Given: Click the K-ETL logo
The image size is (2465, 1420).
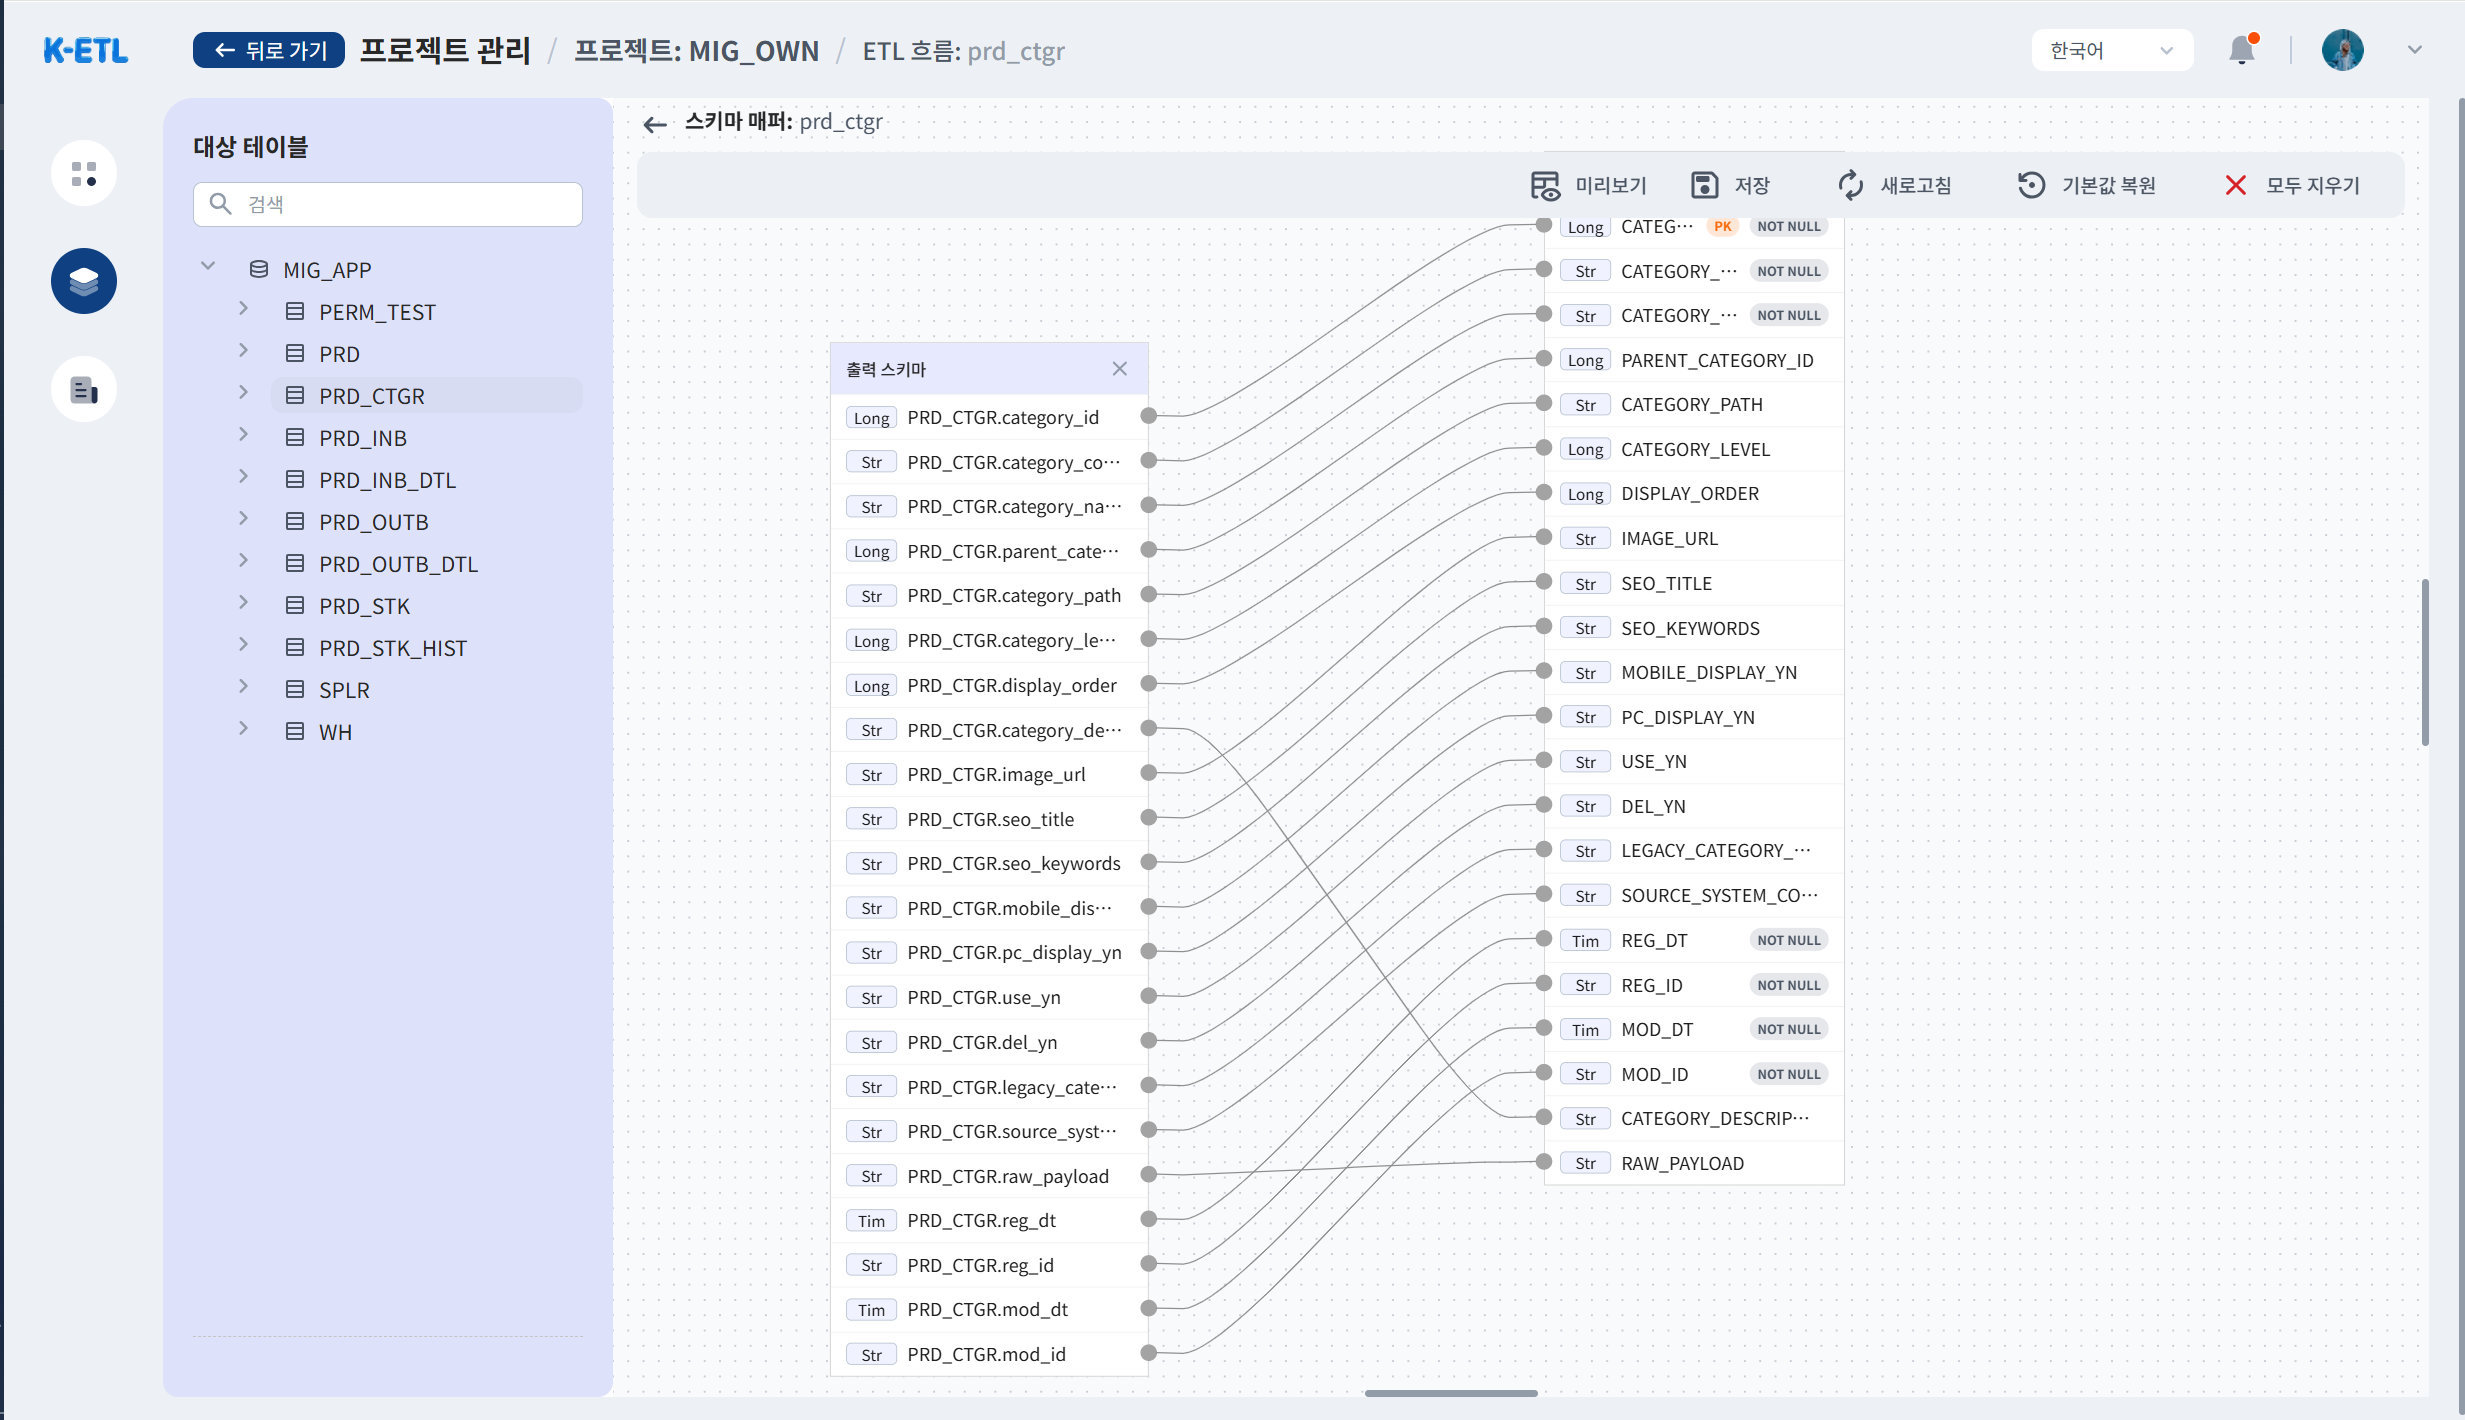Looking at the screenshot, I should point(86,50).
